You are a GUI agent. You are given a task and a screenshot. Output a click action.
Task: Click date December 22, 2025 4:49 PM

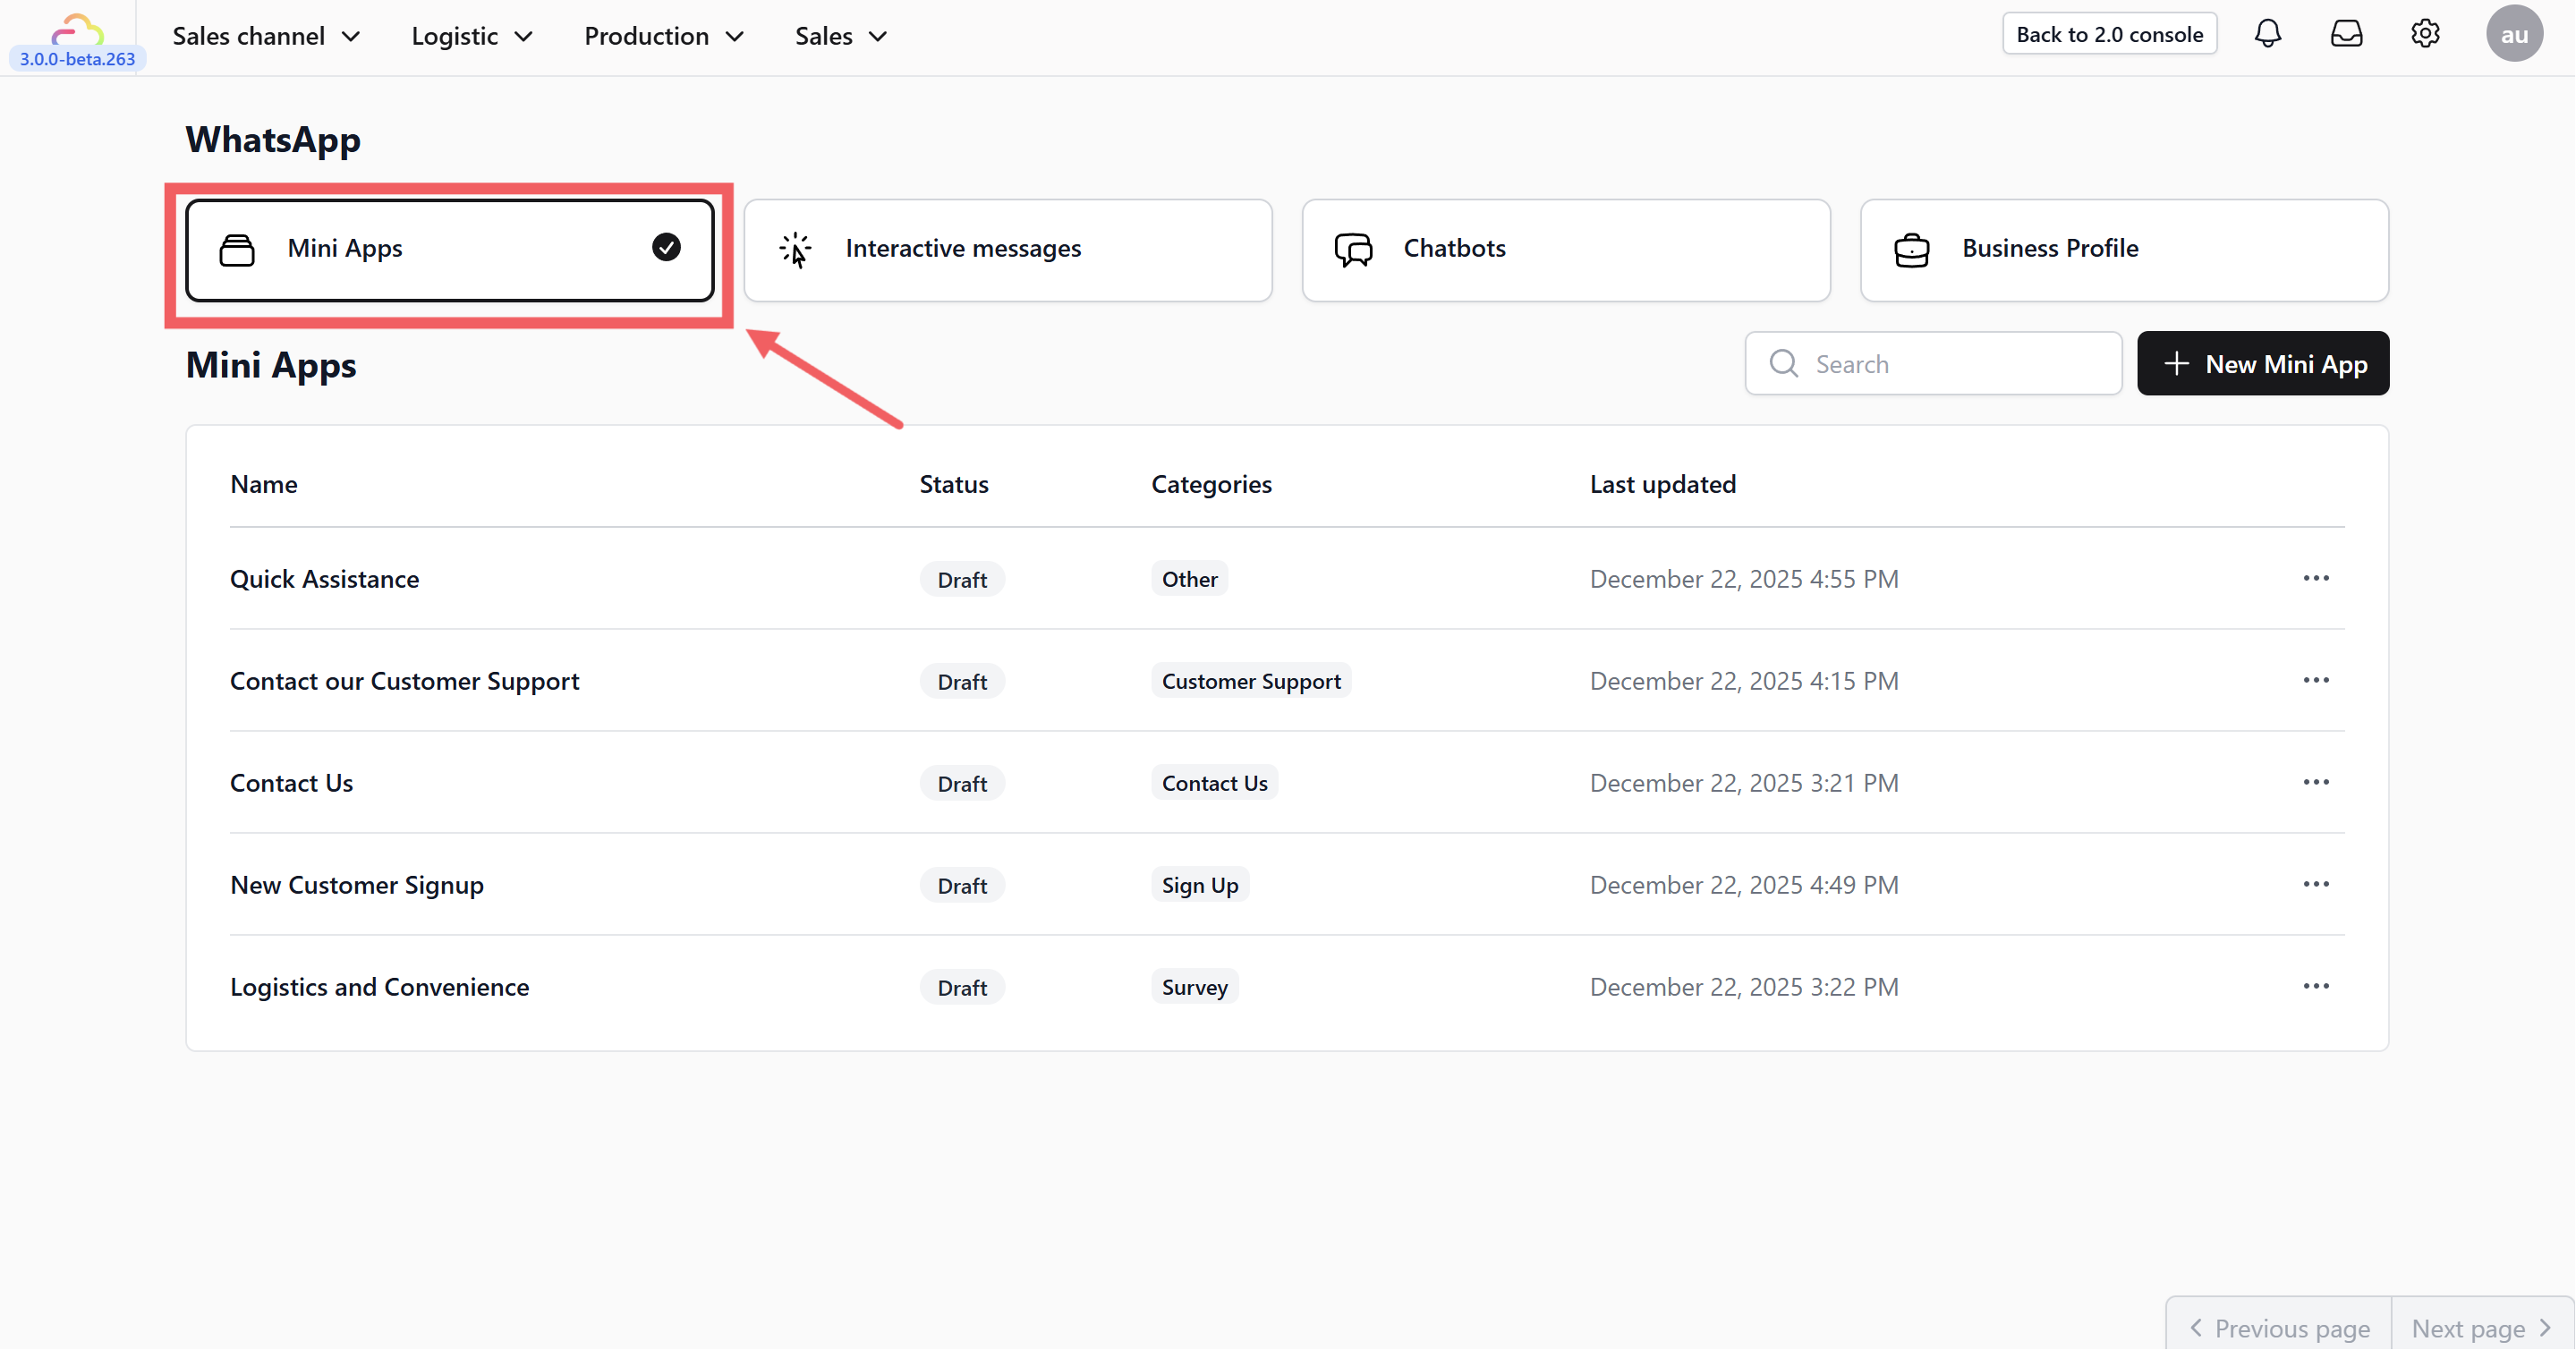point(1744,885)
